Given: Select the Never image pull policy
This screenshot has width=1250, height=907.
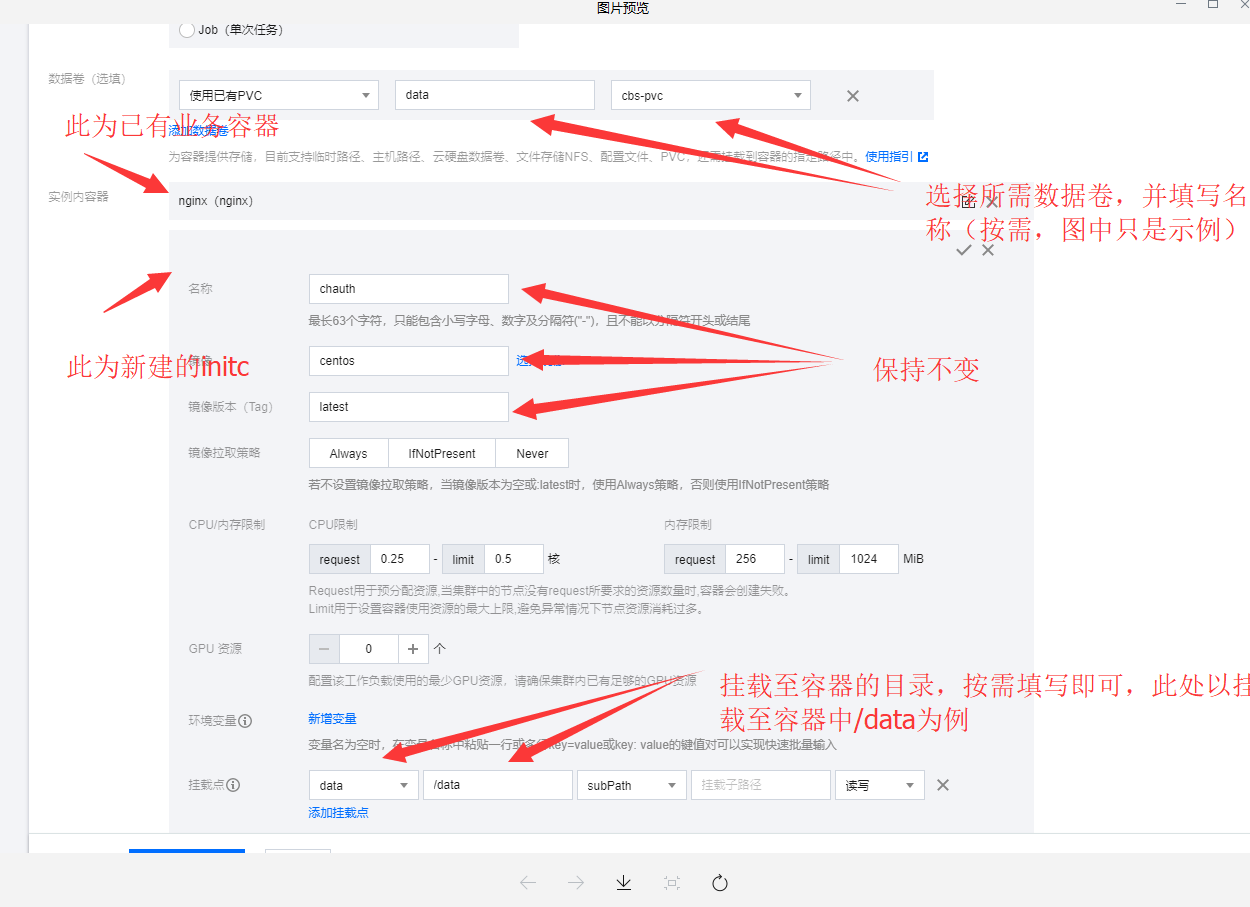Looking at the screenshot, I should [532, 453].
